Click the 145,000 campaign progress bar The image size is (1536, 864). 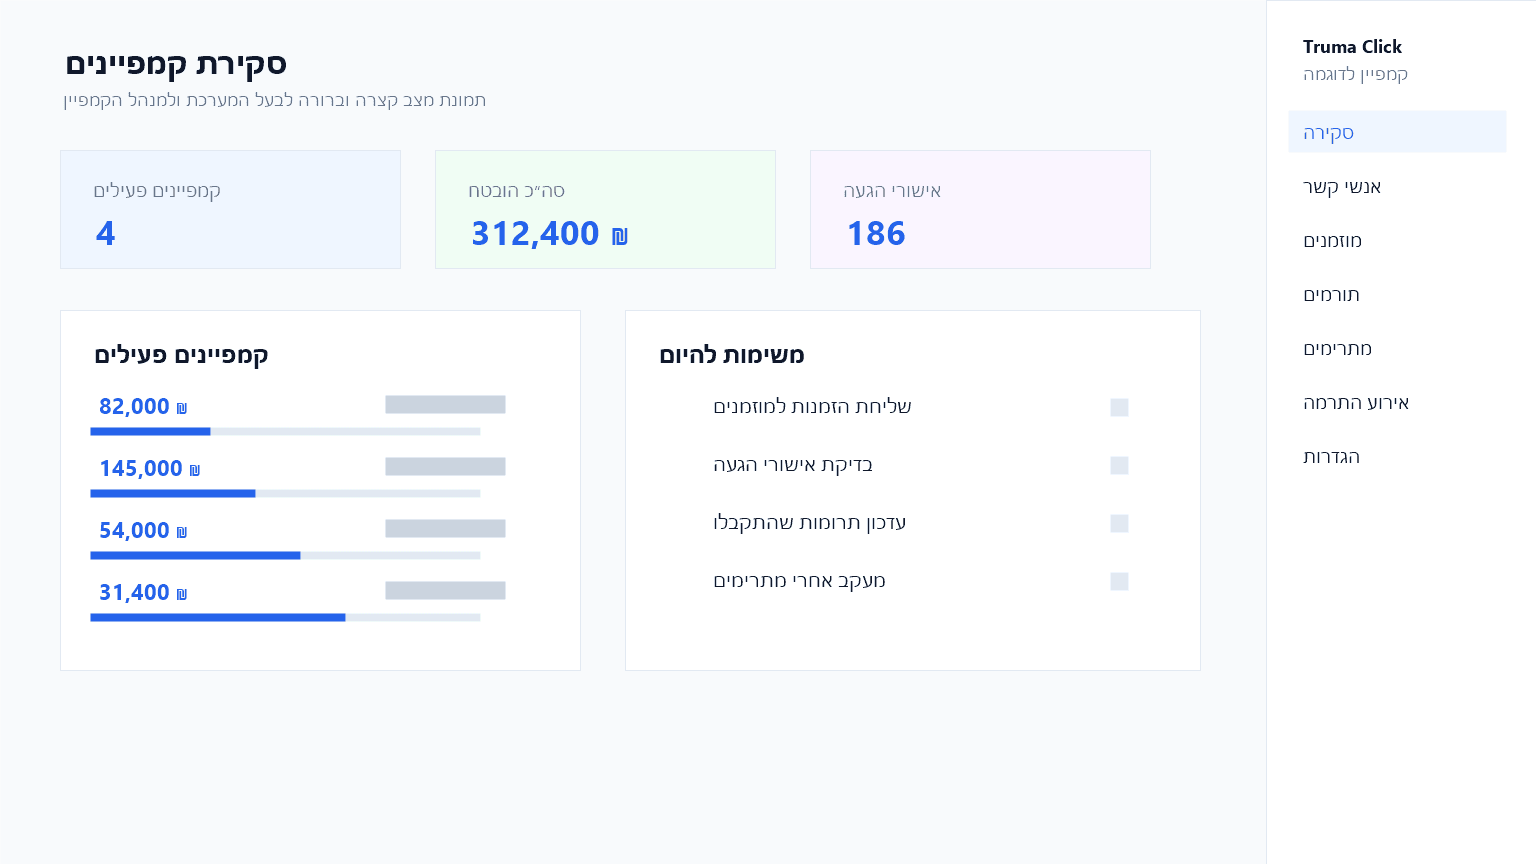[x=285, y=493]
